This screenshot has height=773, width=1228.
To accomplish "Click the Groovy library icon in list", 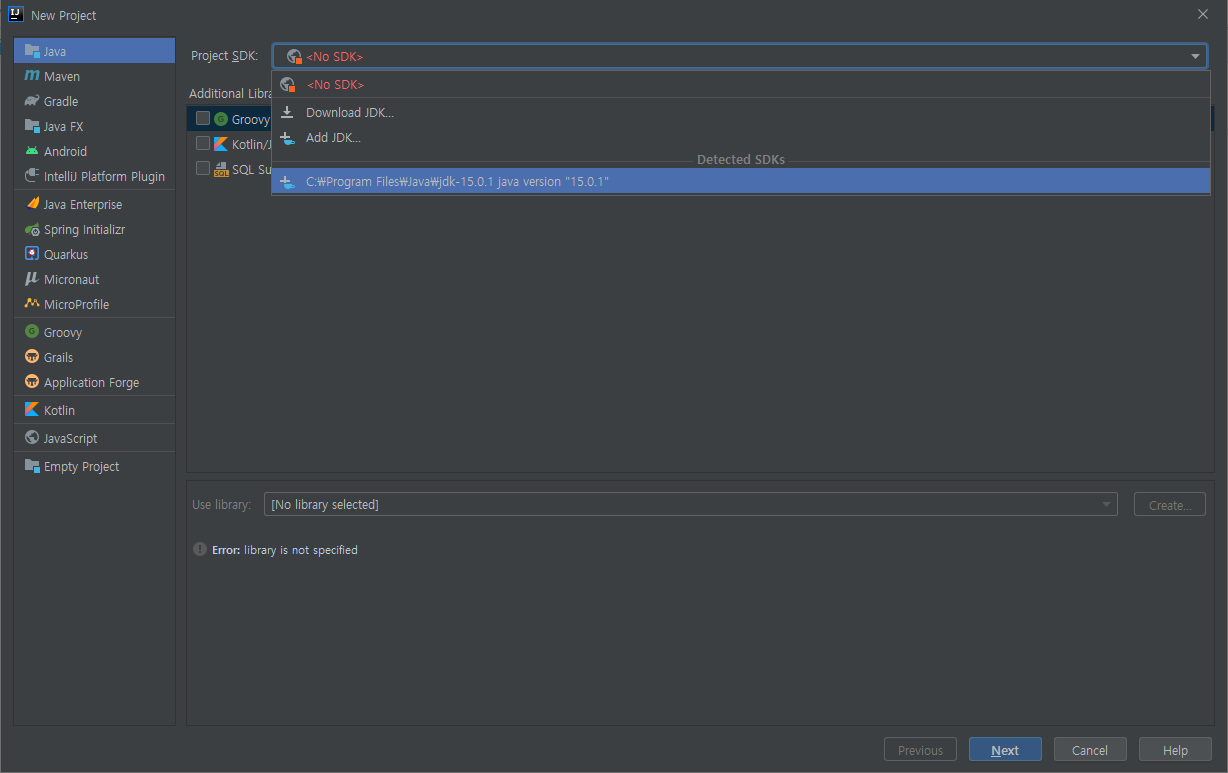I will (221, 119).
